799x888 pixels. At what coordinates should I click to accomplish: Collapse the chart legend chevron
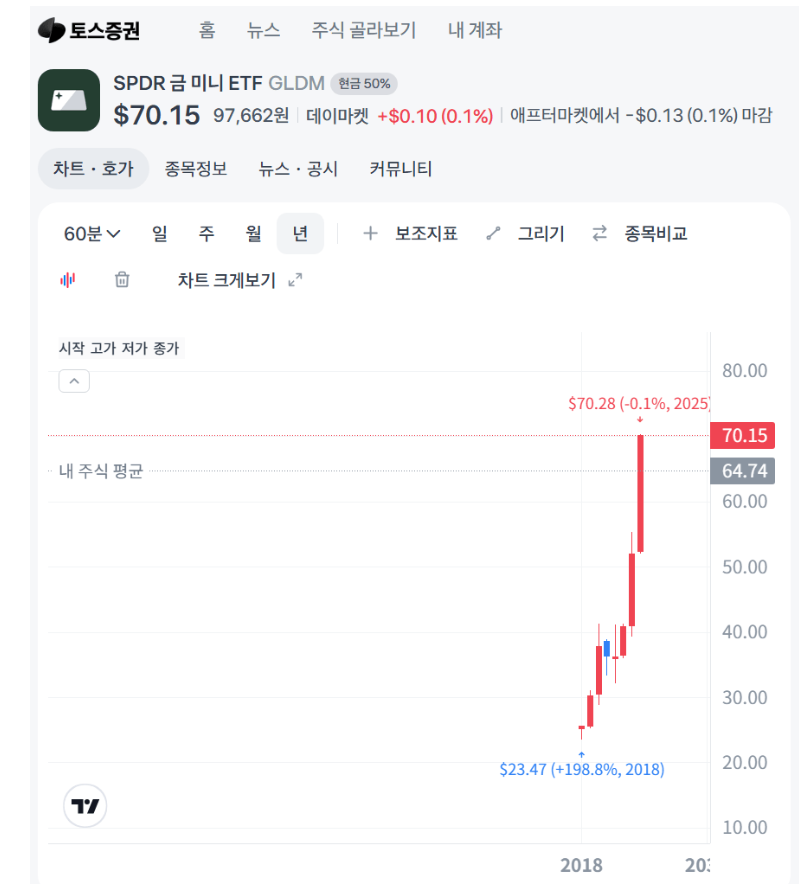click(x=75, y=380)
